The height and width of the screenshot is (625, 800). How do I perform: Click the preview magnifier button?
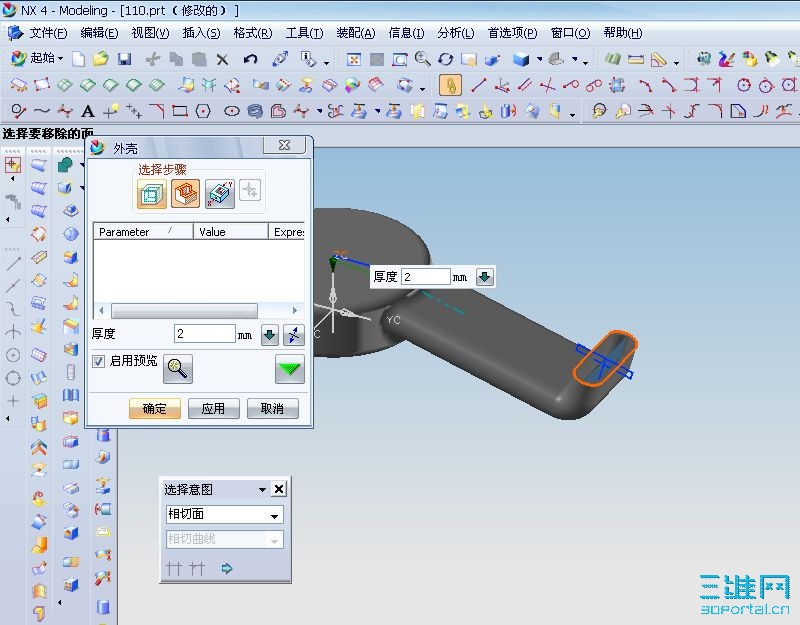(x=178, y=369)
